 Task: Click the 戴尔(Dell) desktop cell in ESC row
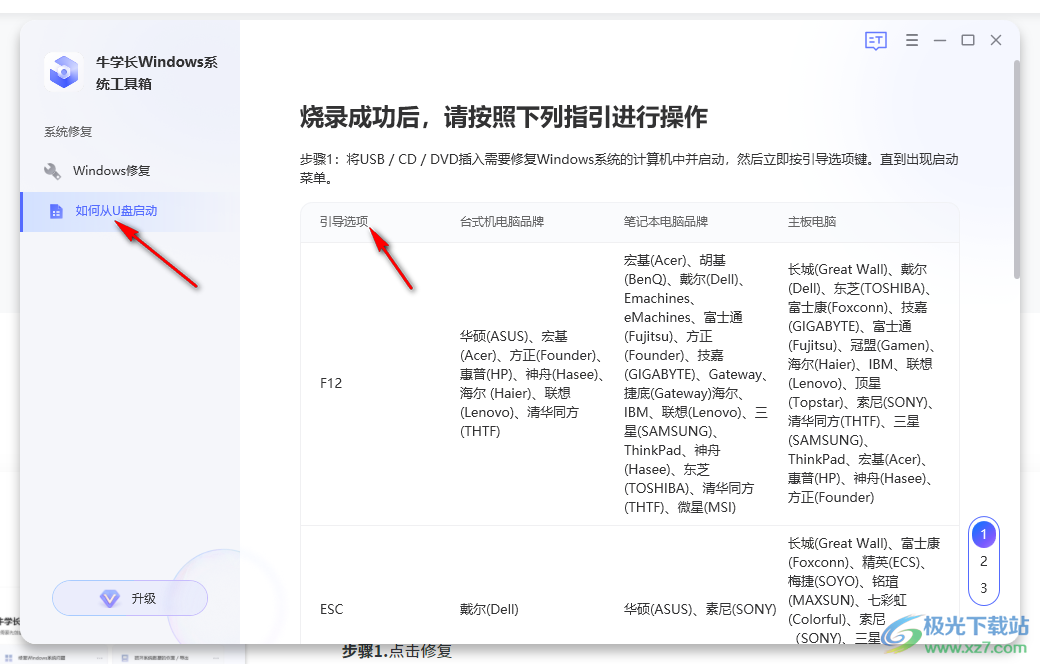[489, 609]
